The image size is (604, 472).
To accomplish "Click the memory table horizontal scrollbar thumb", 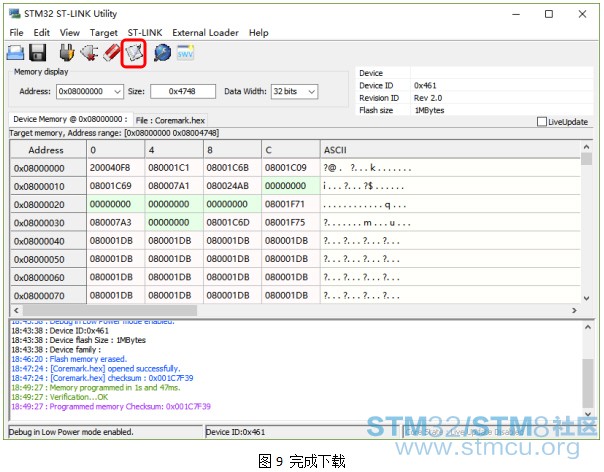I will coord(110,310).
